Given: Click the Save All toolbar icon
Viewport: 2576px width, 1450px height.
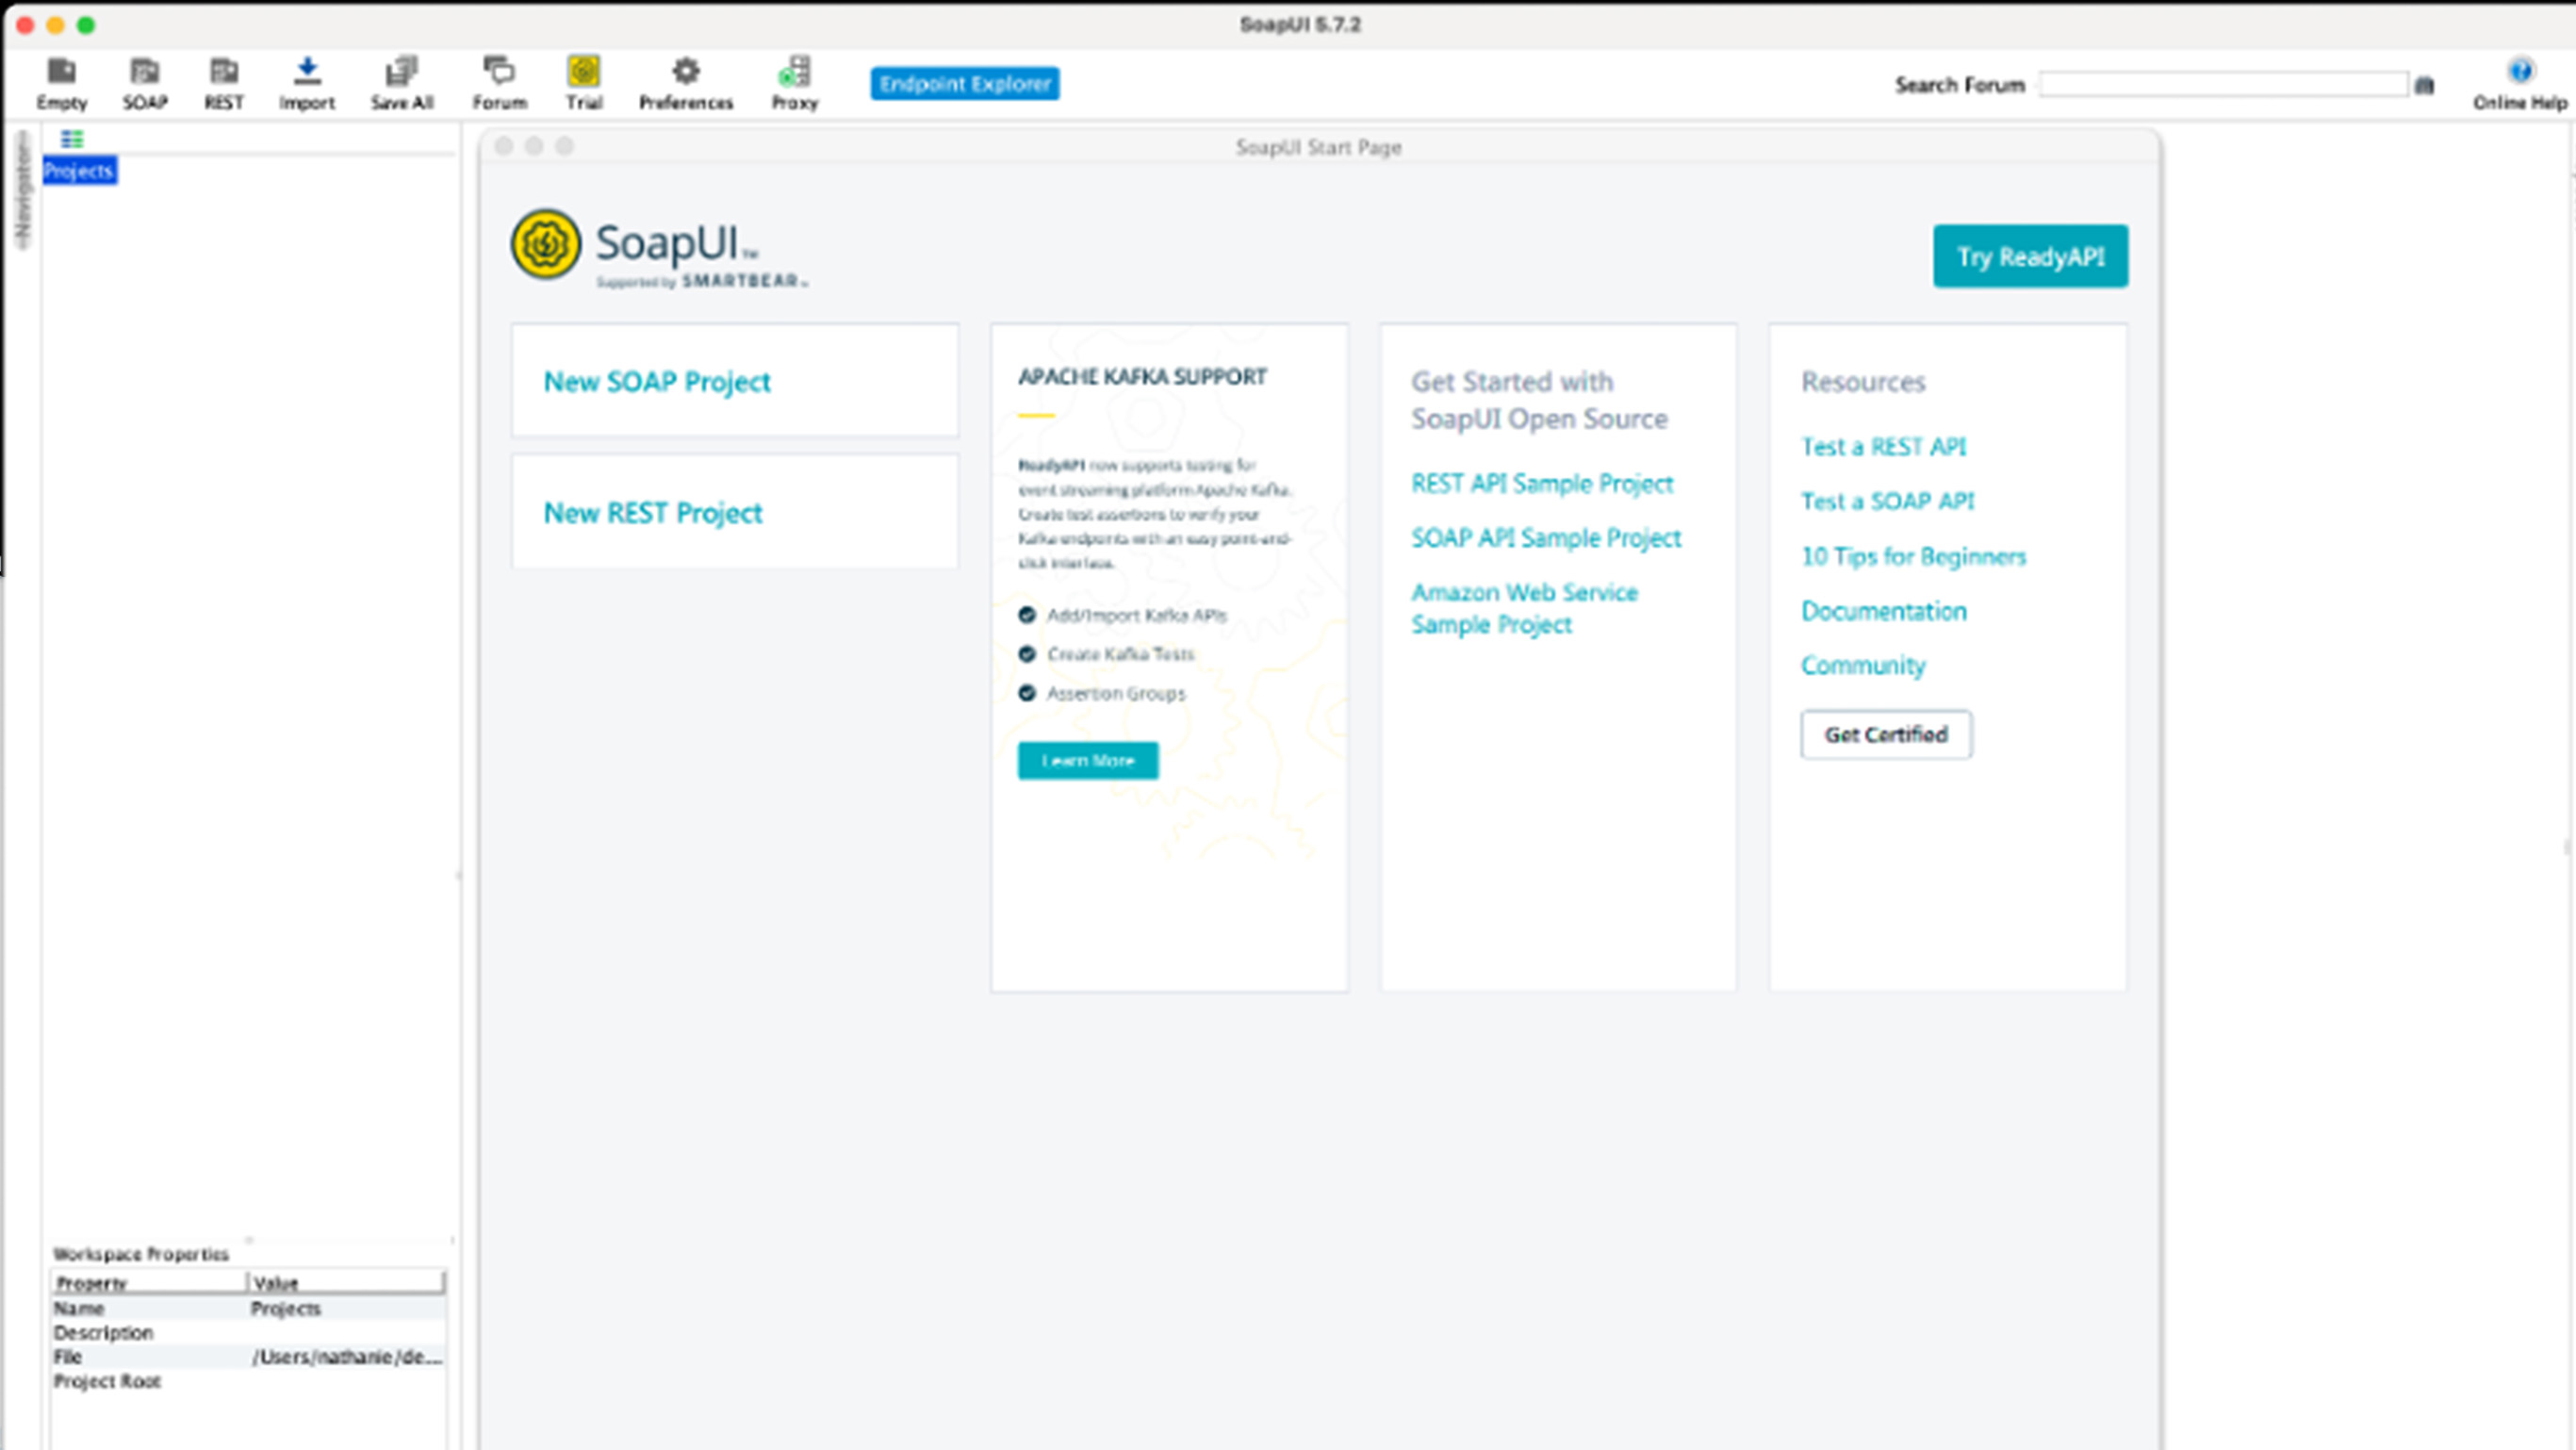Looking at the screenshot, I should [402, 82].
